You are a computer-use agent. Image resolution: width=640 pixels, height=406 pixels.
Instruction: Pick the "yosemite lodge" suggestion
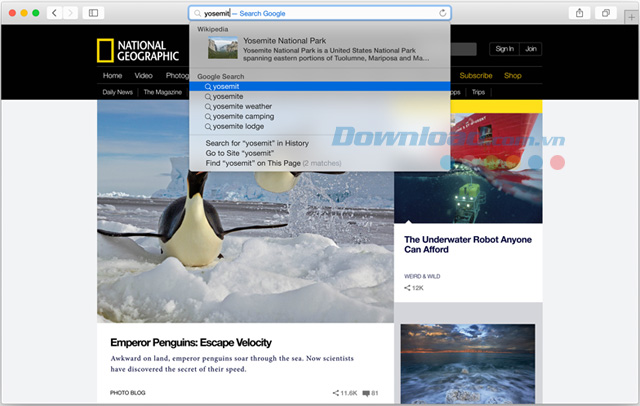click(x=320, y=126)
